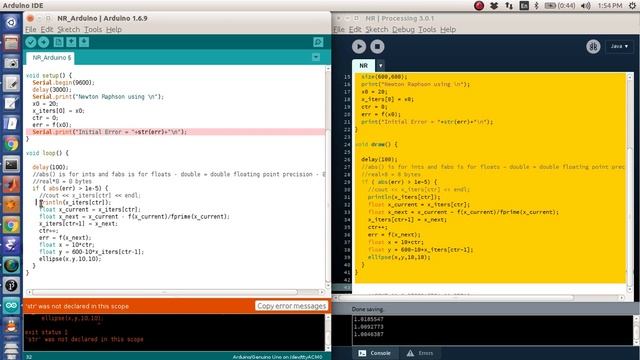Open Arduino File menu
Screen dimensions: 640x360
point(31,29)
